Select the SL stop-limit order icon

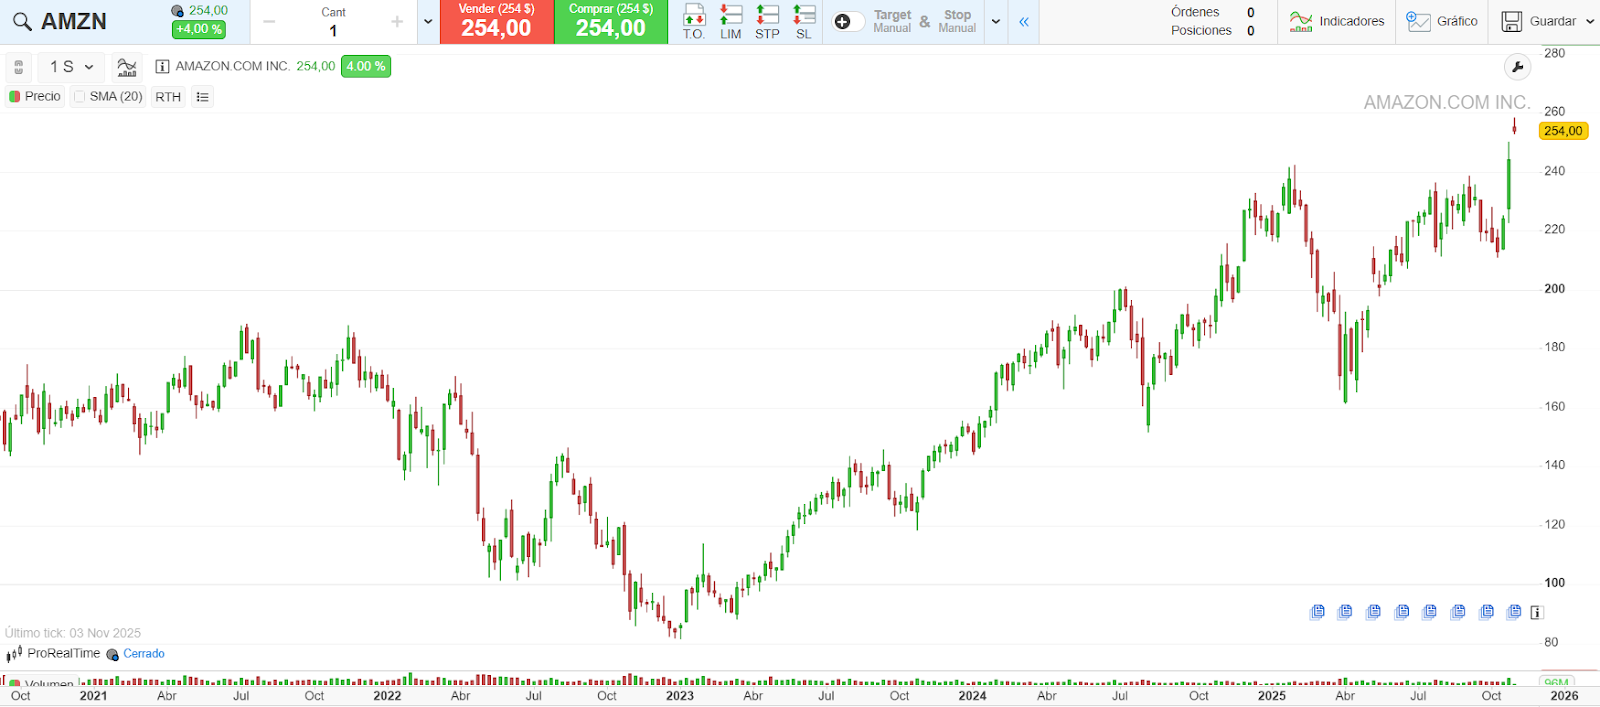pyautogui.click(x=804, y=21)
